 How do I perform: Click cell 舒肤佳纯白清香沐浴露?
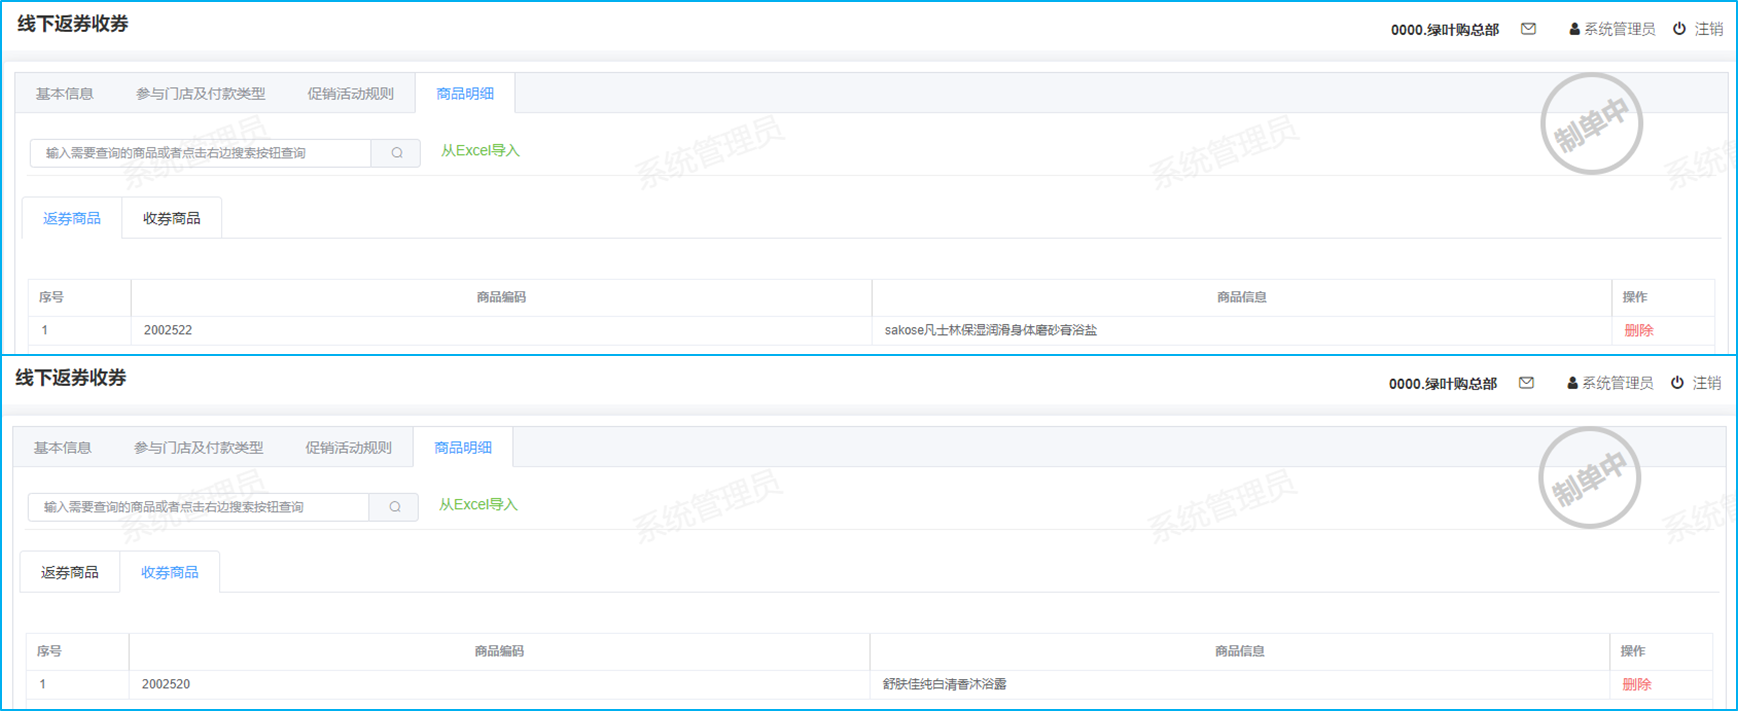(x=1240, y=684)
